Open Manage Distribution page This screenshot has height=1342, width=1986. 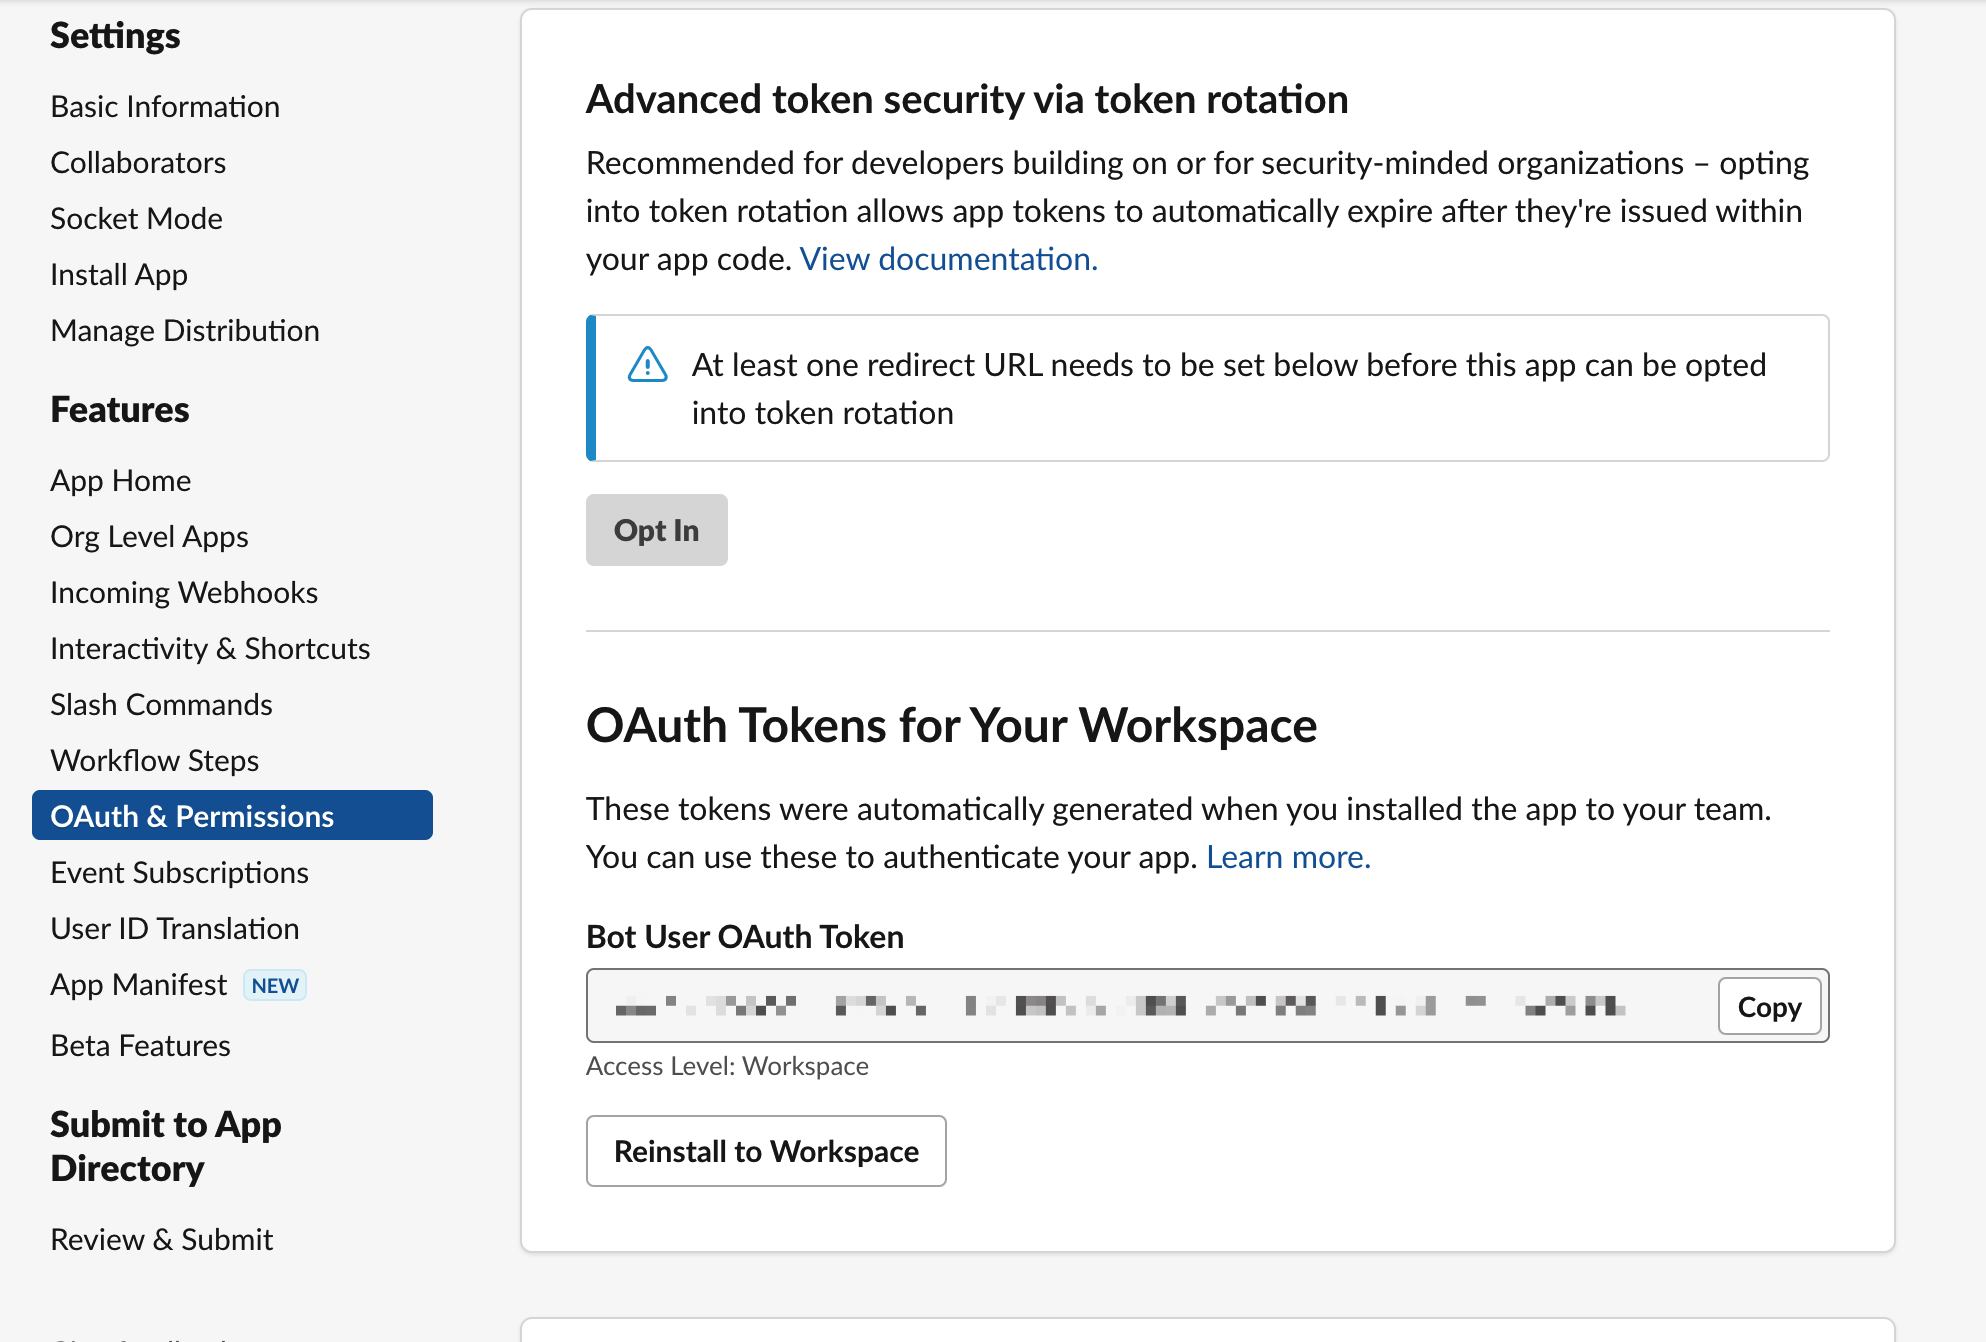coord(185,331)
